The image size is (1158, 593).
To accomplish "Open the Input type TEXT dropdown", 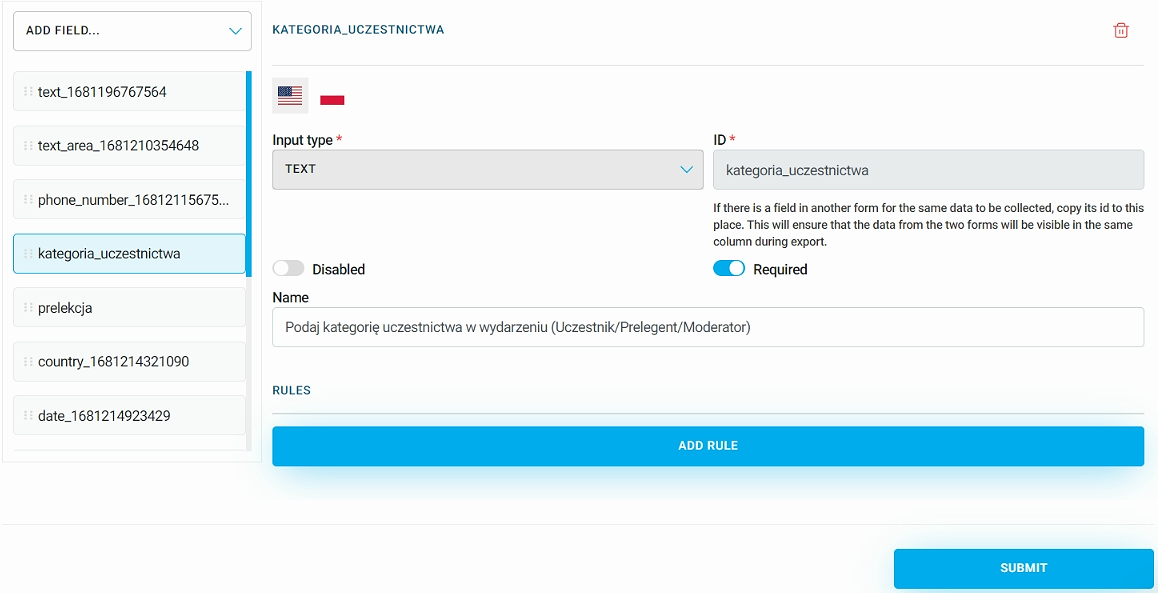I will (x=487, y=170).
